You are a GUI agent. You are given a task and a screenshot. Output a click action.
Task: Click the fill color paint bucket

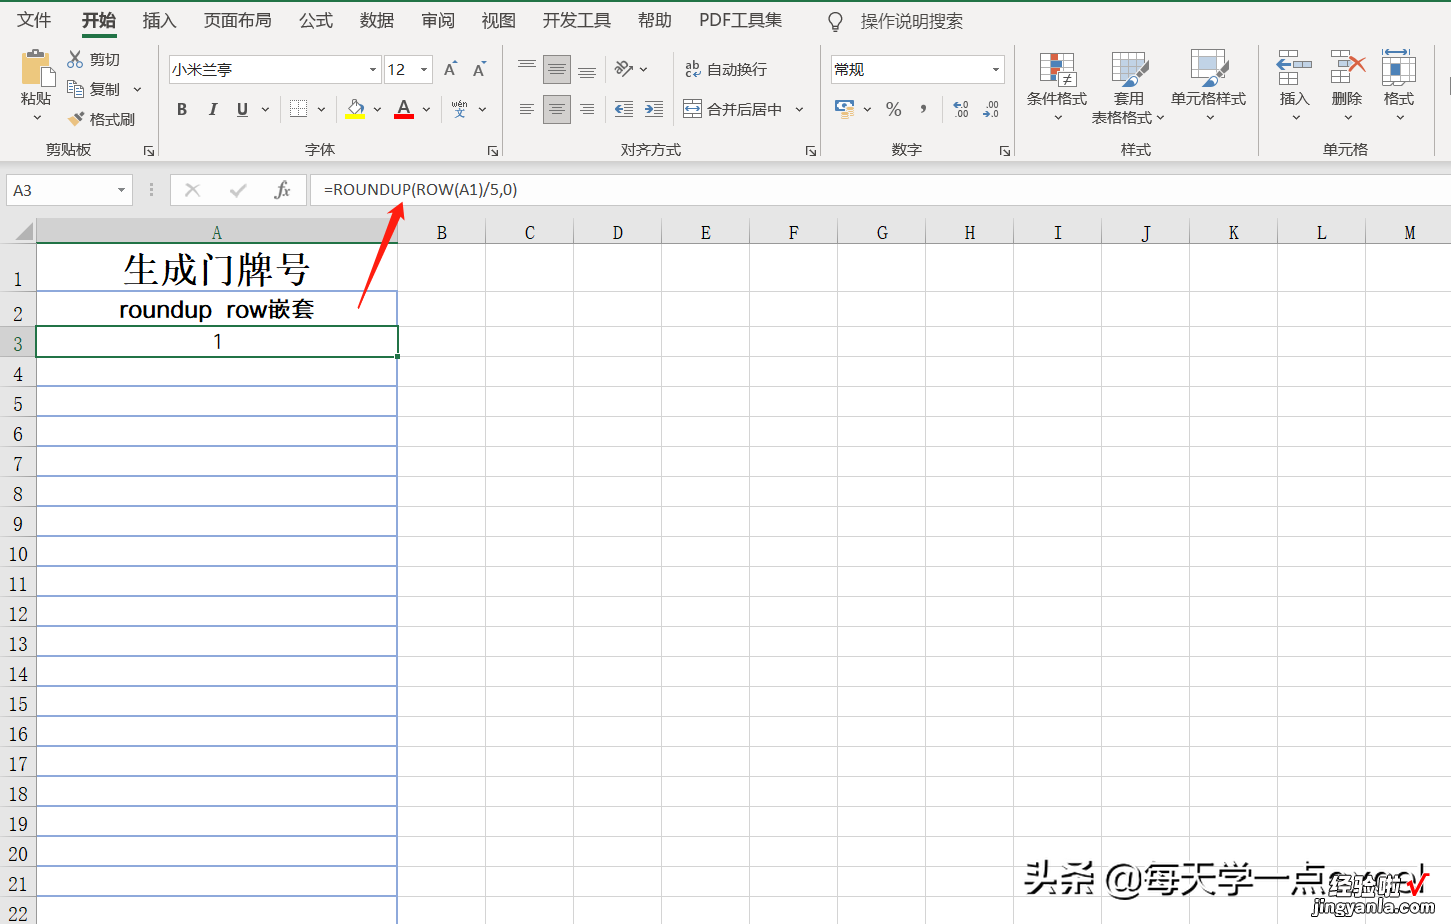pos(355,109)
